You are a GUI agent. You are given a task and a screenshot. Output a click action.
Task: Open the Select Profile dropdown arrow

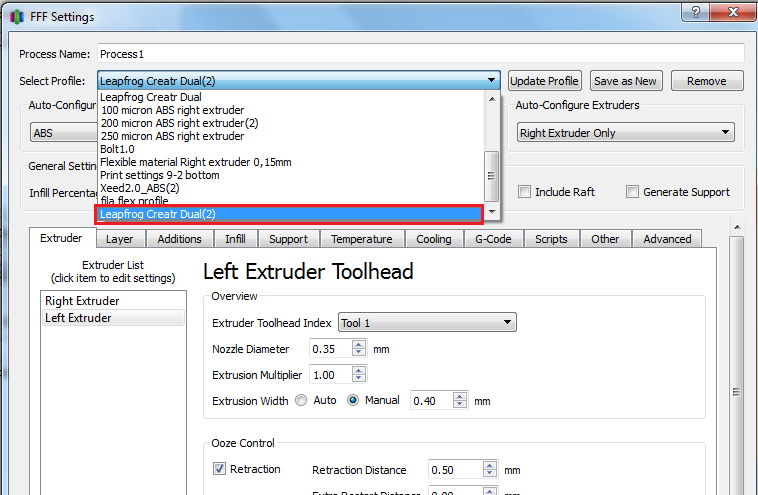(491, 80)
